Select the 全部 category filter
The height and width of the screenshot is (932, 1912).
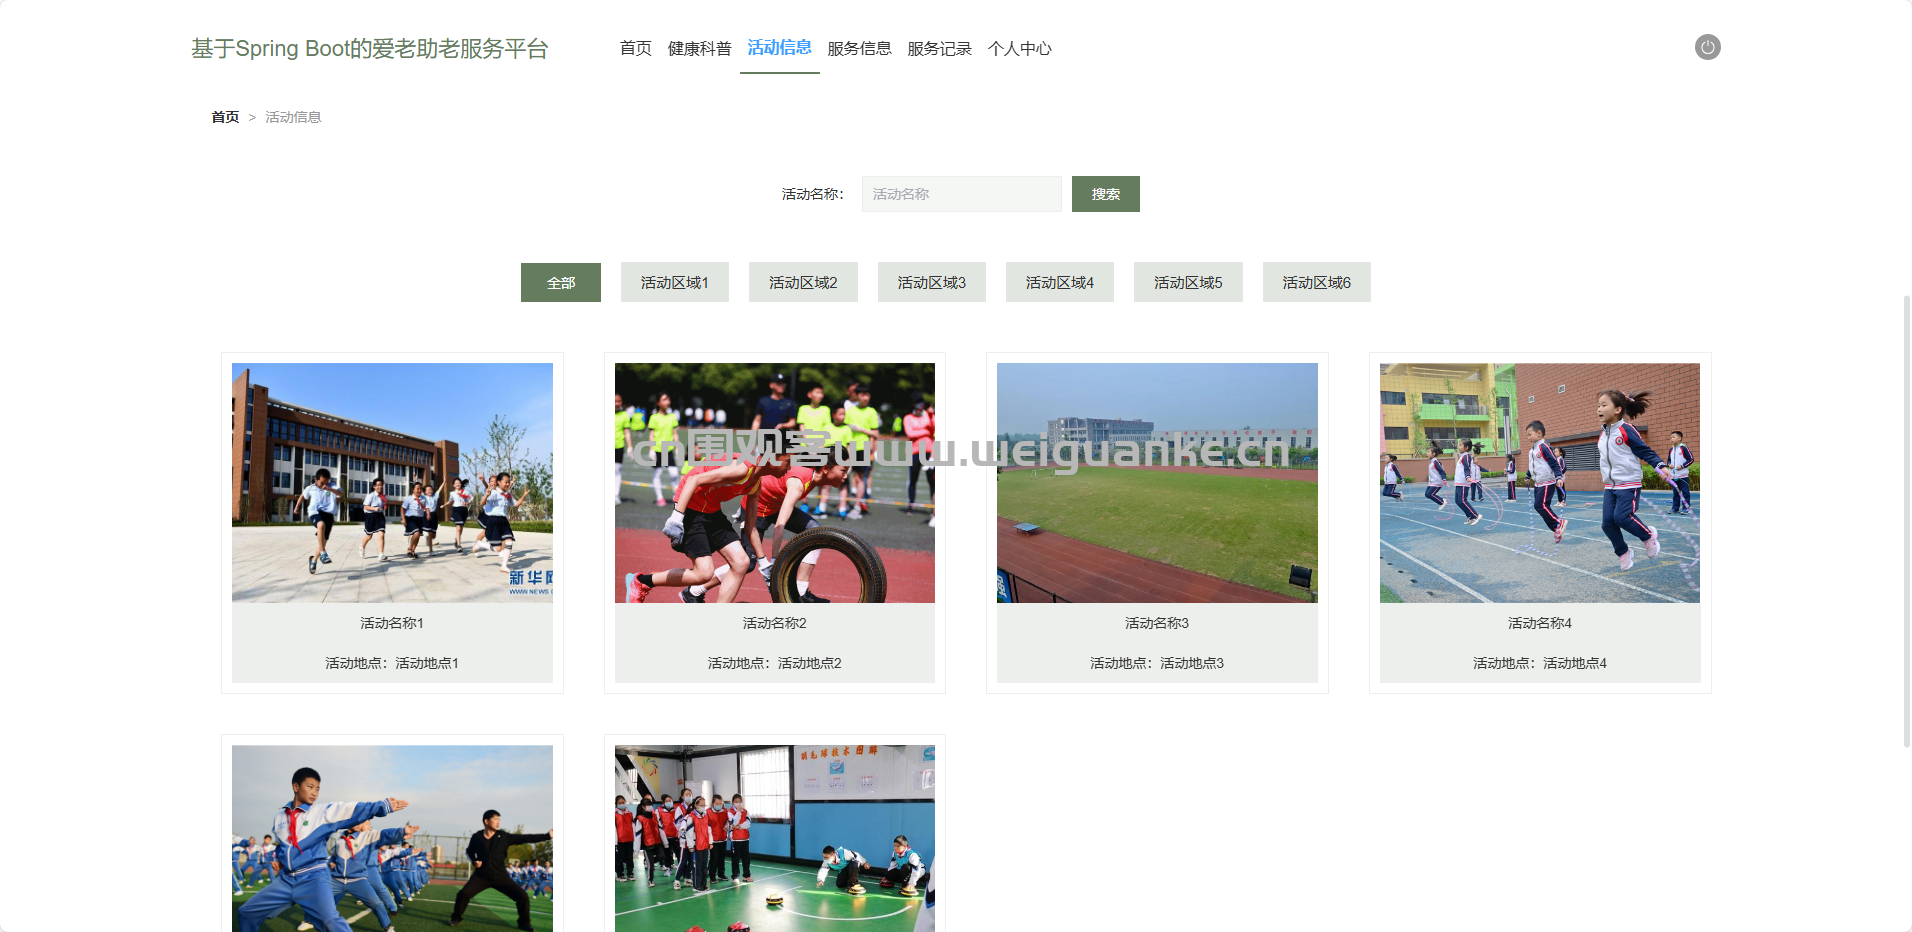coord(560,283)
